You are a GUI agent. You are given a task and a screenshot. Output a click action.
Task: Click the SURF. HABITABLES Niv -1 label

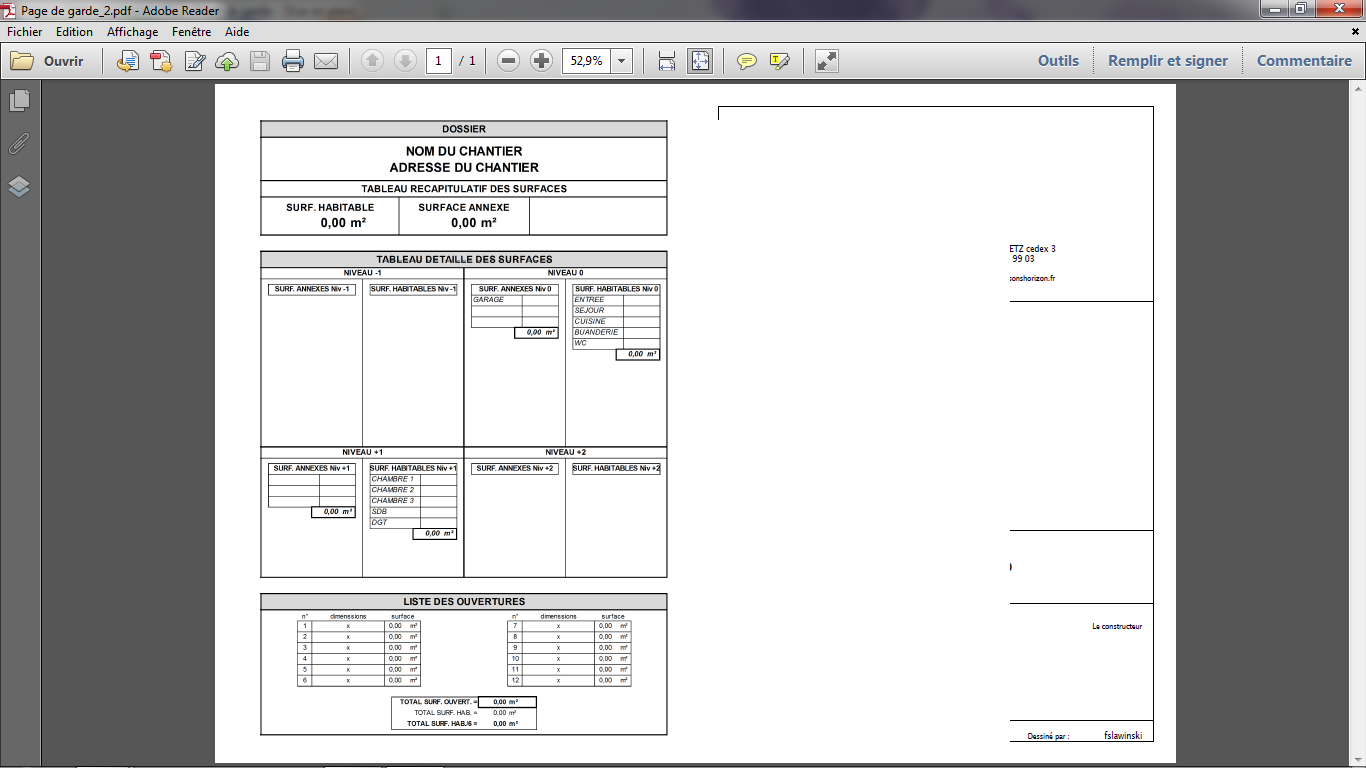pyautogui.click(x=413, y=289)
